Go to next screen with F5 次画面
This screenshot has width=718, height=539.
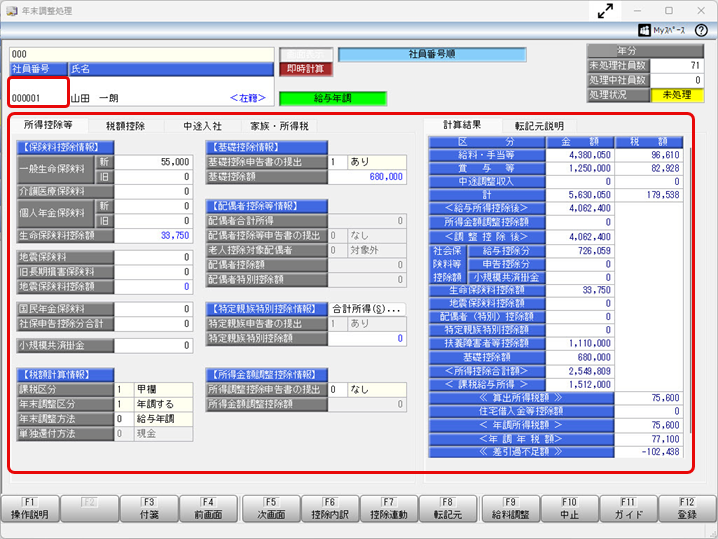271,509
